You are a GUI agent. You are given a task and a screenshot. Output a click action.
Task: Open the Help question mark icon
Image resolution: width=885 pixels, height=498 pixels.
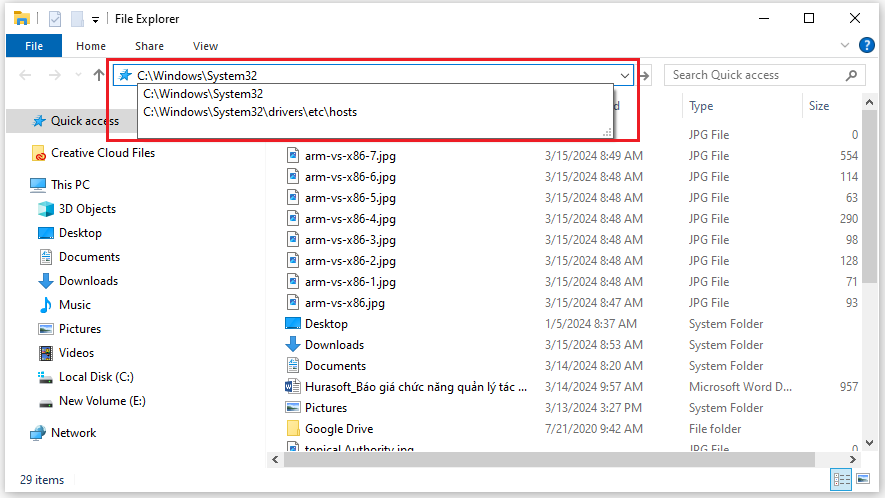click(866, 45)
